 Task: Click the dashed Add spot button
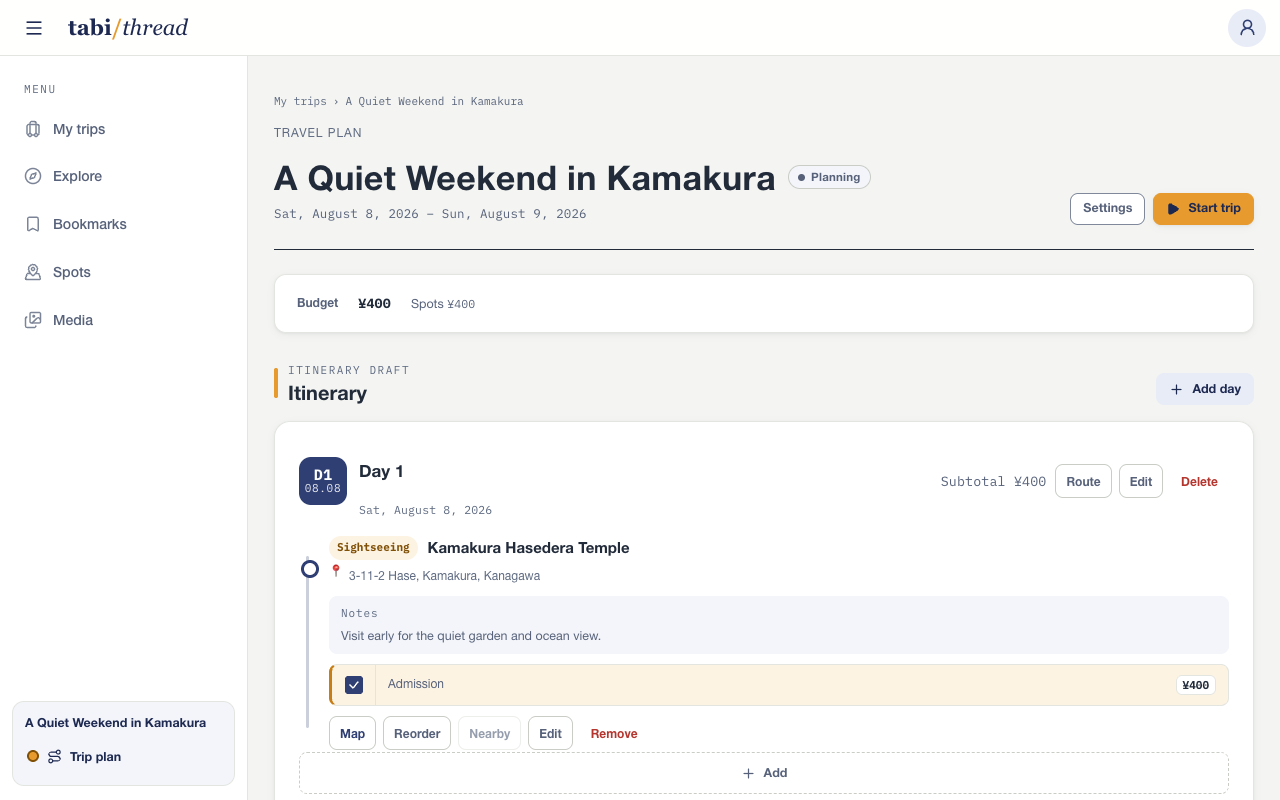point(764,773)
